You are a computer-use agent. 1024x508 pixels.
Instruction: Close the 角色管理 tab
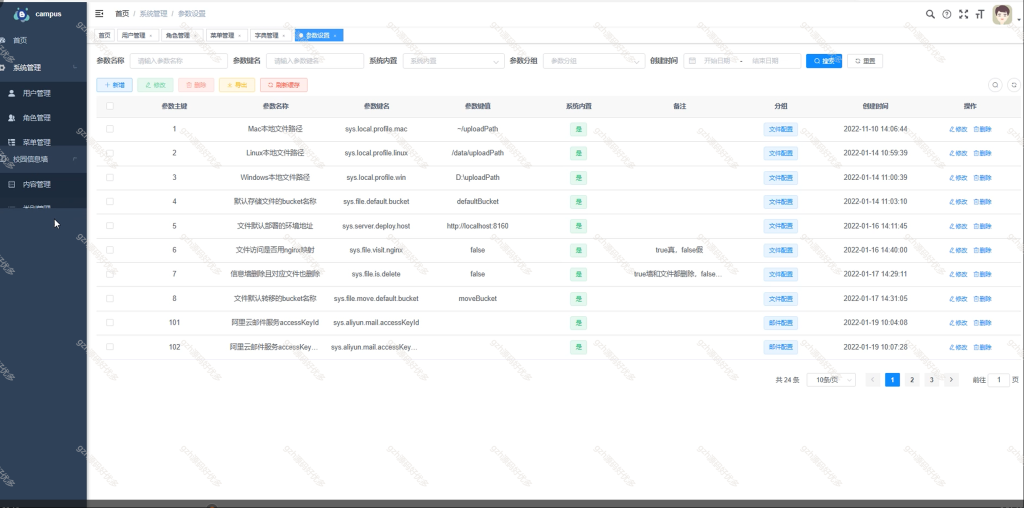[x=195, y=36]
